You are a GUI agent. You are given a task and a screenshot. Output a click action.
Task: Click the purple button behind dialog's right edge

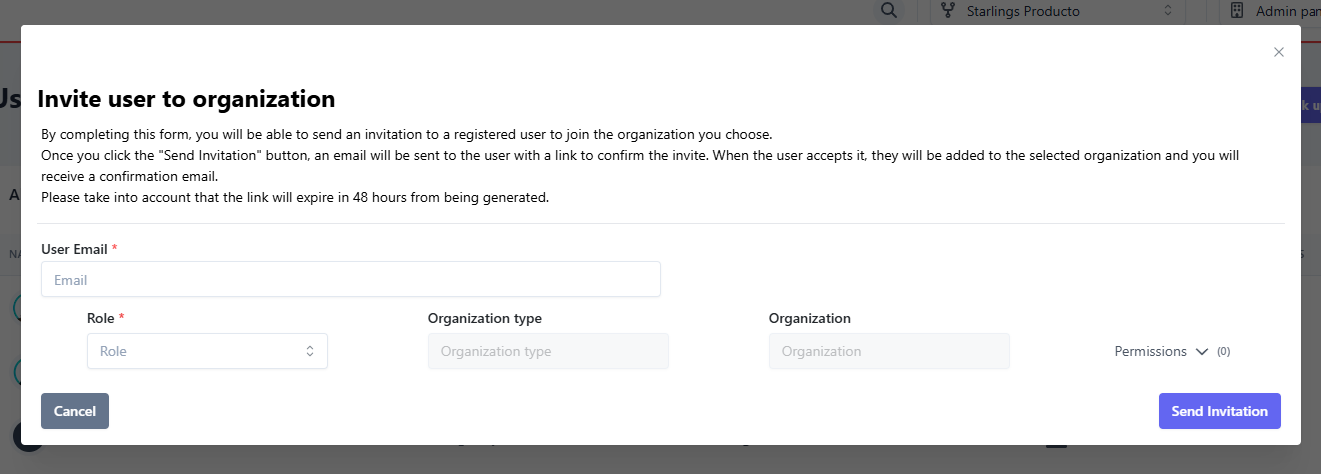coord(1310,107)
